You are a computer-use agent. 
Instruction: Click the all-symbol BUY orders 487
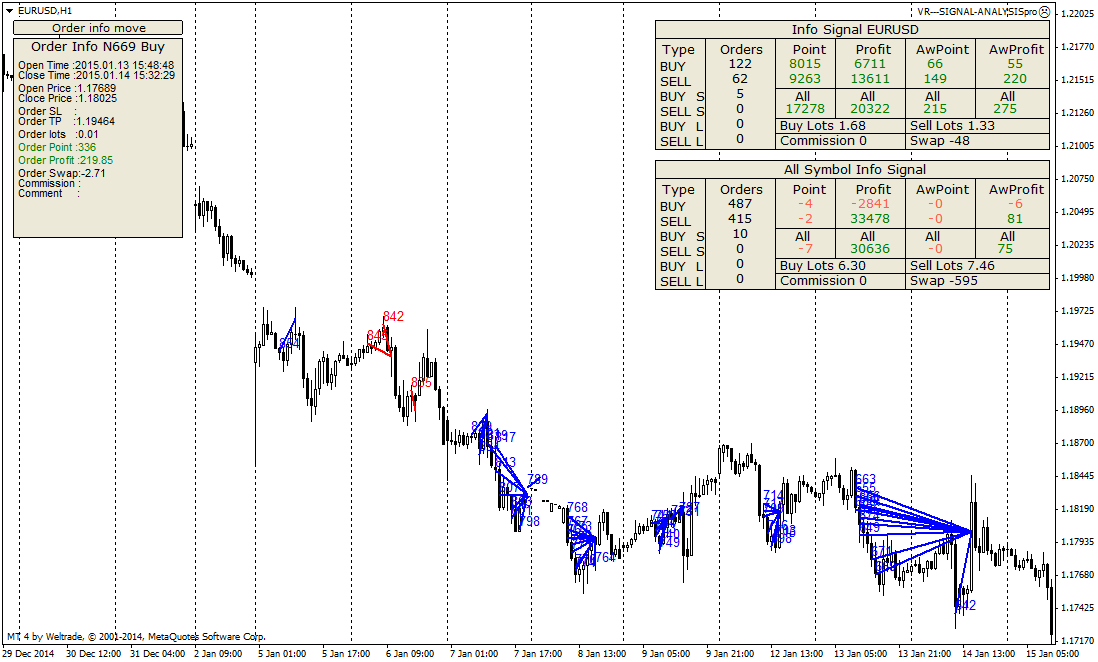coord(739,204)
